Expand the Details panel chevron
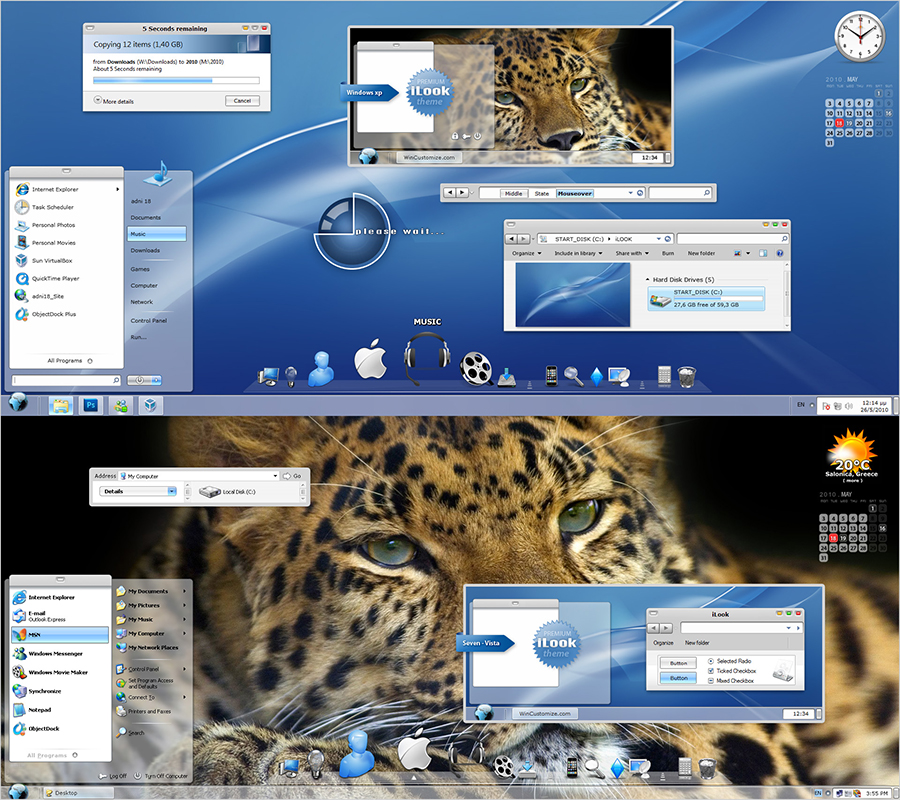 coord(171,491)
